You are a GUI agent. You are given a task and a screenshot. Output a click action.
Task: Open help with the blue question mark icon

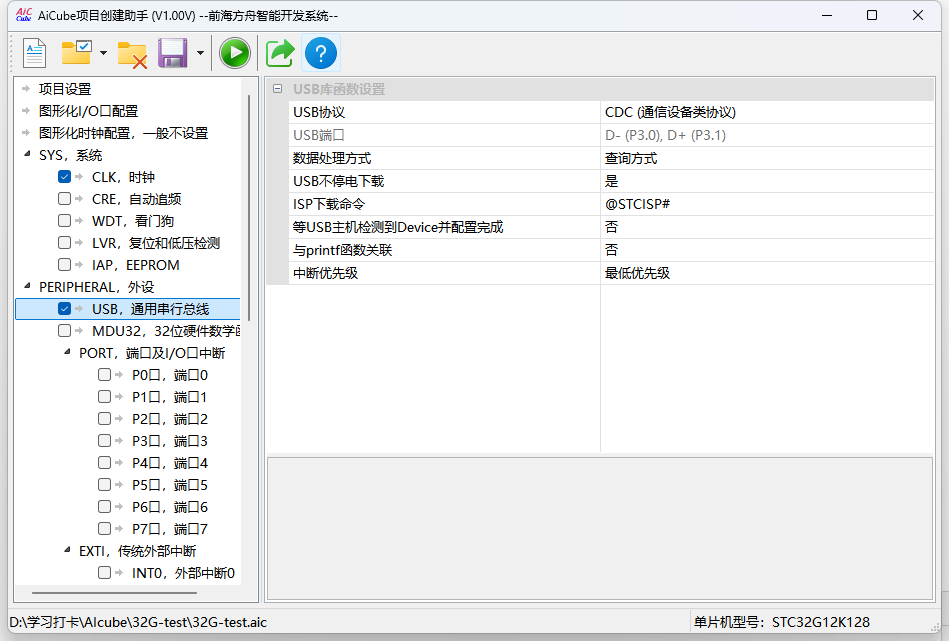tap(321, 53)
